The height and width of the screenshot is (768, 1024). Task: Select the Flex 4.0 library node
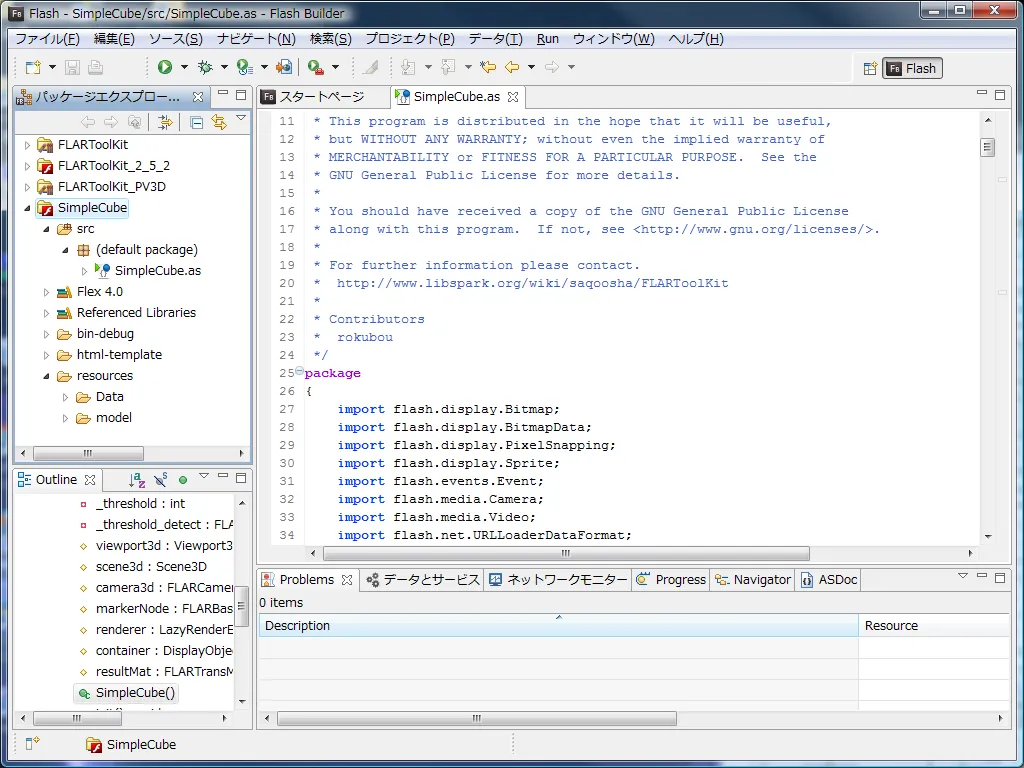click(x=99, y=292)
